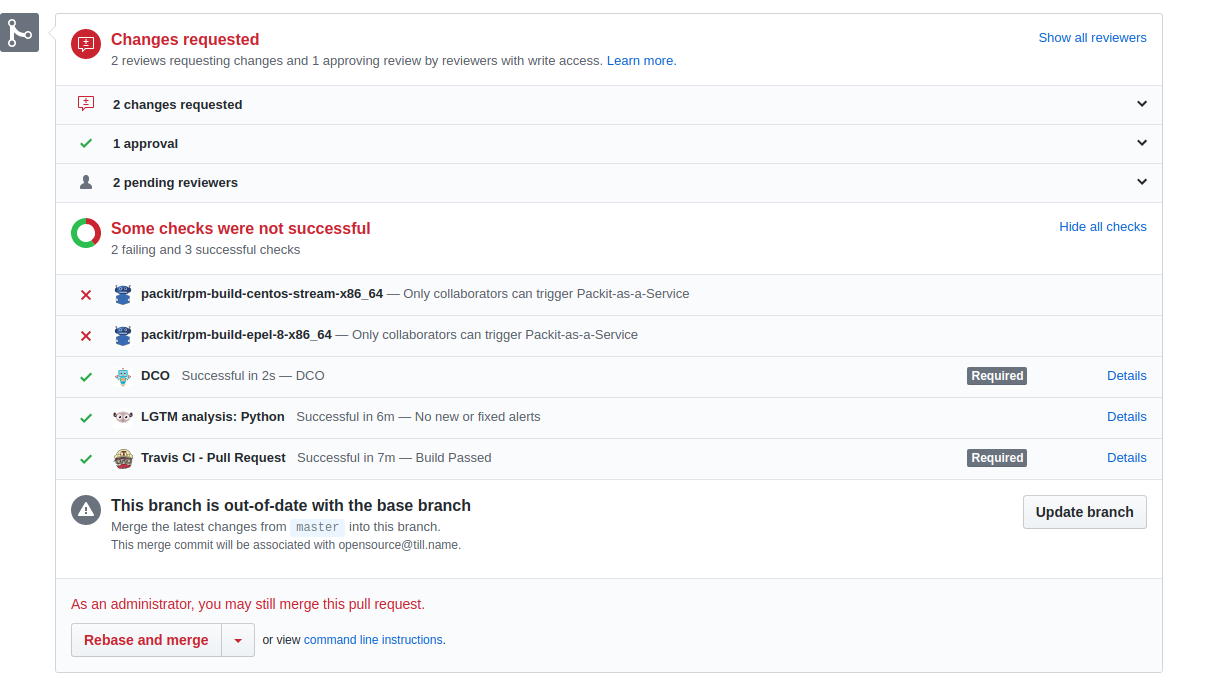Click the LGTM analysis avatar icon
The width and height of the screenshot is (1213, 686).
123,417
